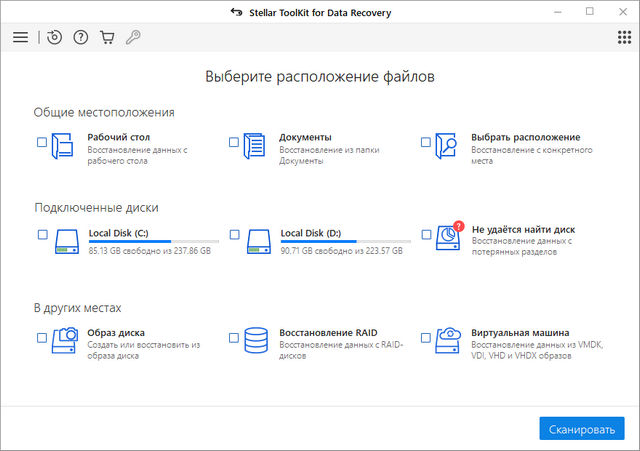Screen dimensions: 640x451
Task: Click the Local Disk (D:) label
Action: point(311,233)
